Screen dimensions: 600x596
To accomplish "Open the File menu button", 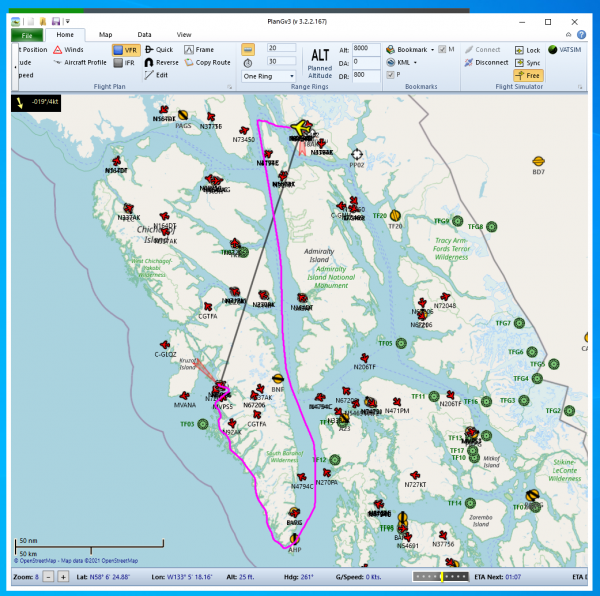I will click(x=26, y=34).
